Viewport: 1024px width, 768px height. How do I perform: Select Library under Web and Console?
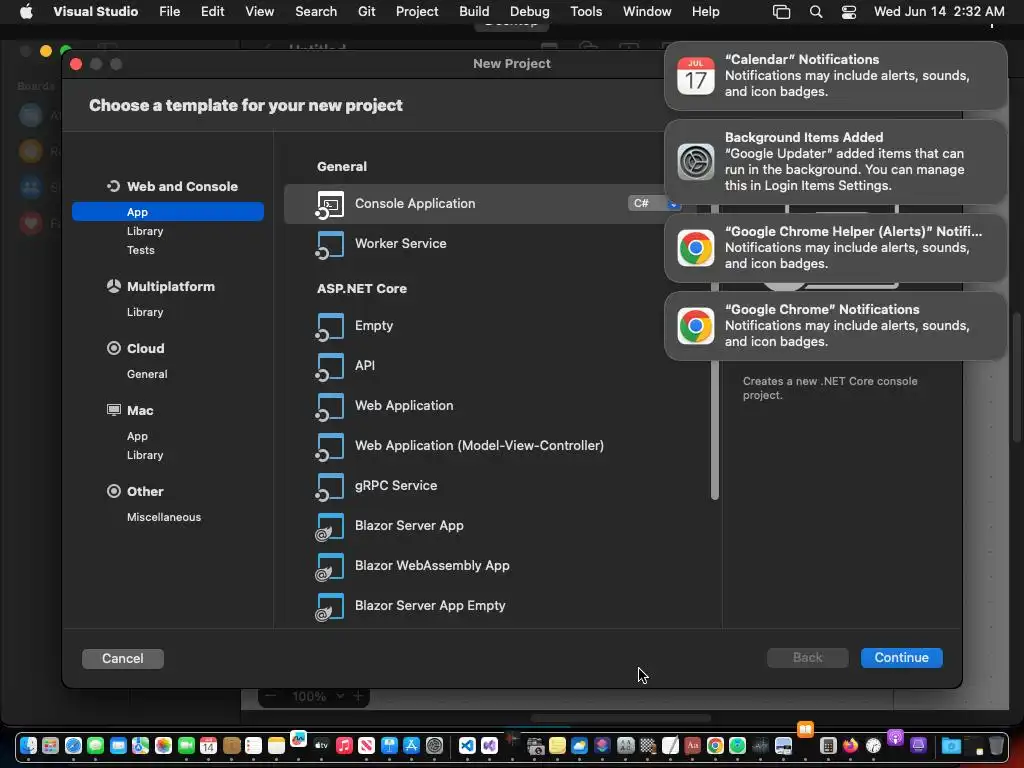pos(145,231)
